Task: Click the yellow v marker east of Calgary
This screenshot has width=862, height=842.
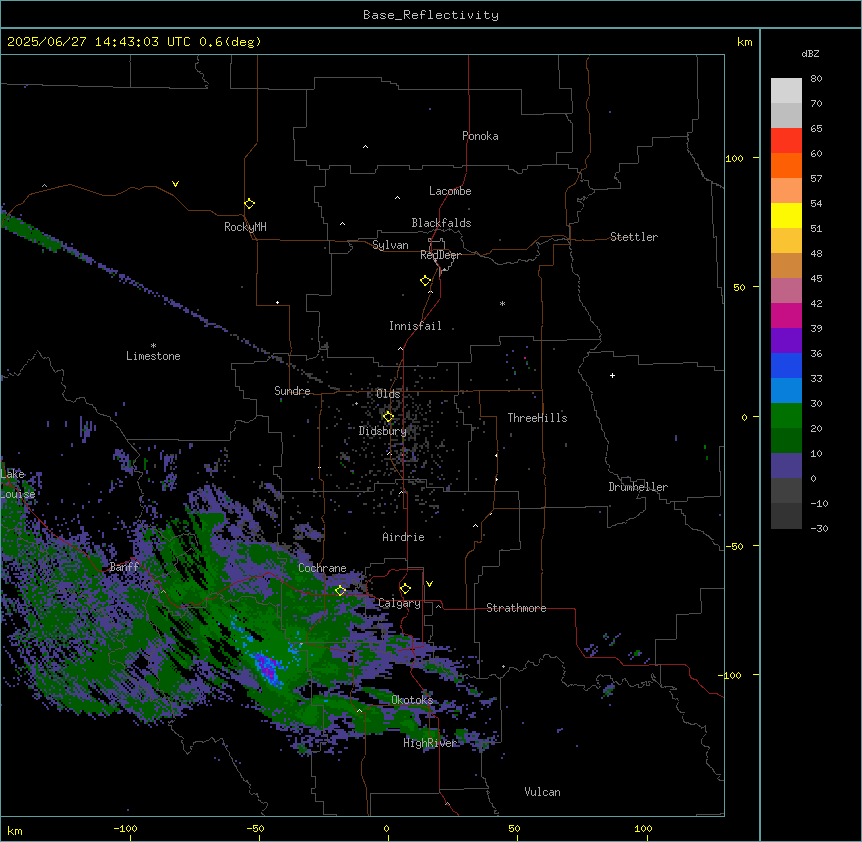Action: (x=429, y=584)
